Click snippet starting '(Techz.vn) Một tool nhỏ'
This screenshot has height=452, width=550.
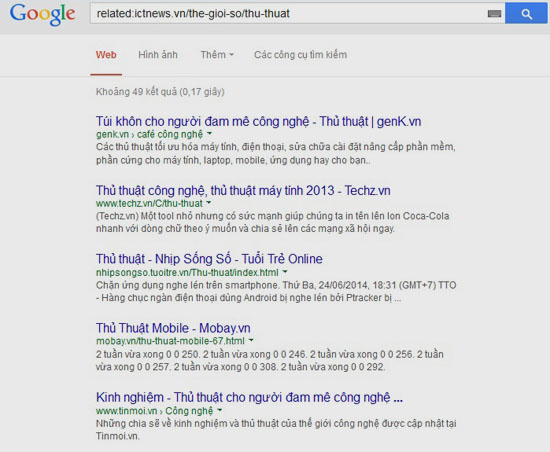(x=273, y=222)
